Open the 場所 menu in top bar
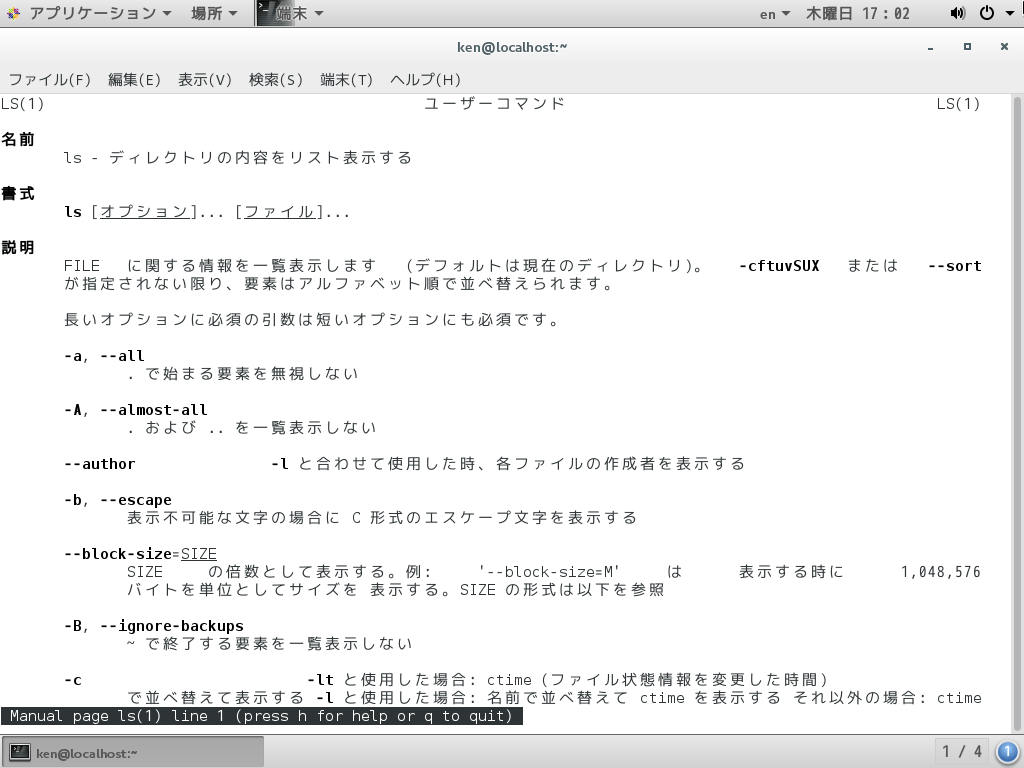Viewport: 1024px width, 768px height. [214, 13]
